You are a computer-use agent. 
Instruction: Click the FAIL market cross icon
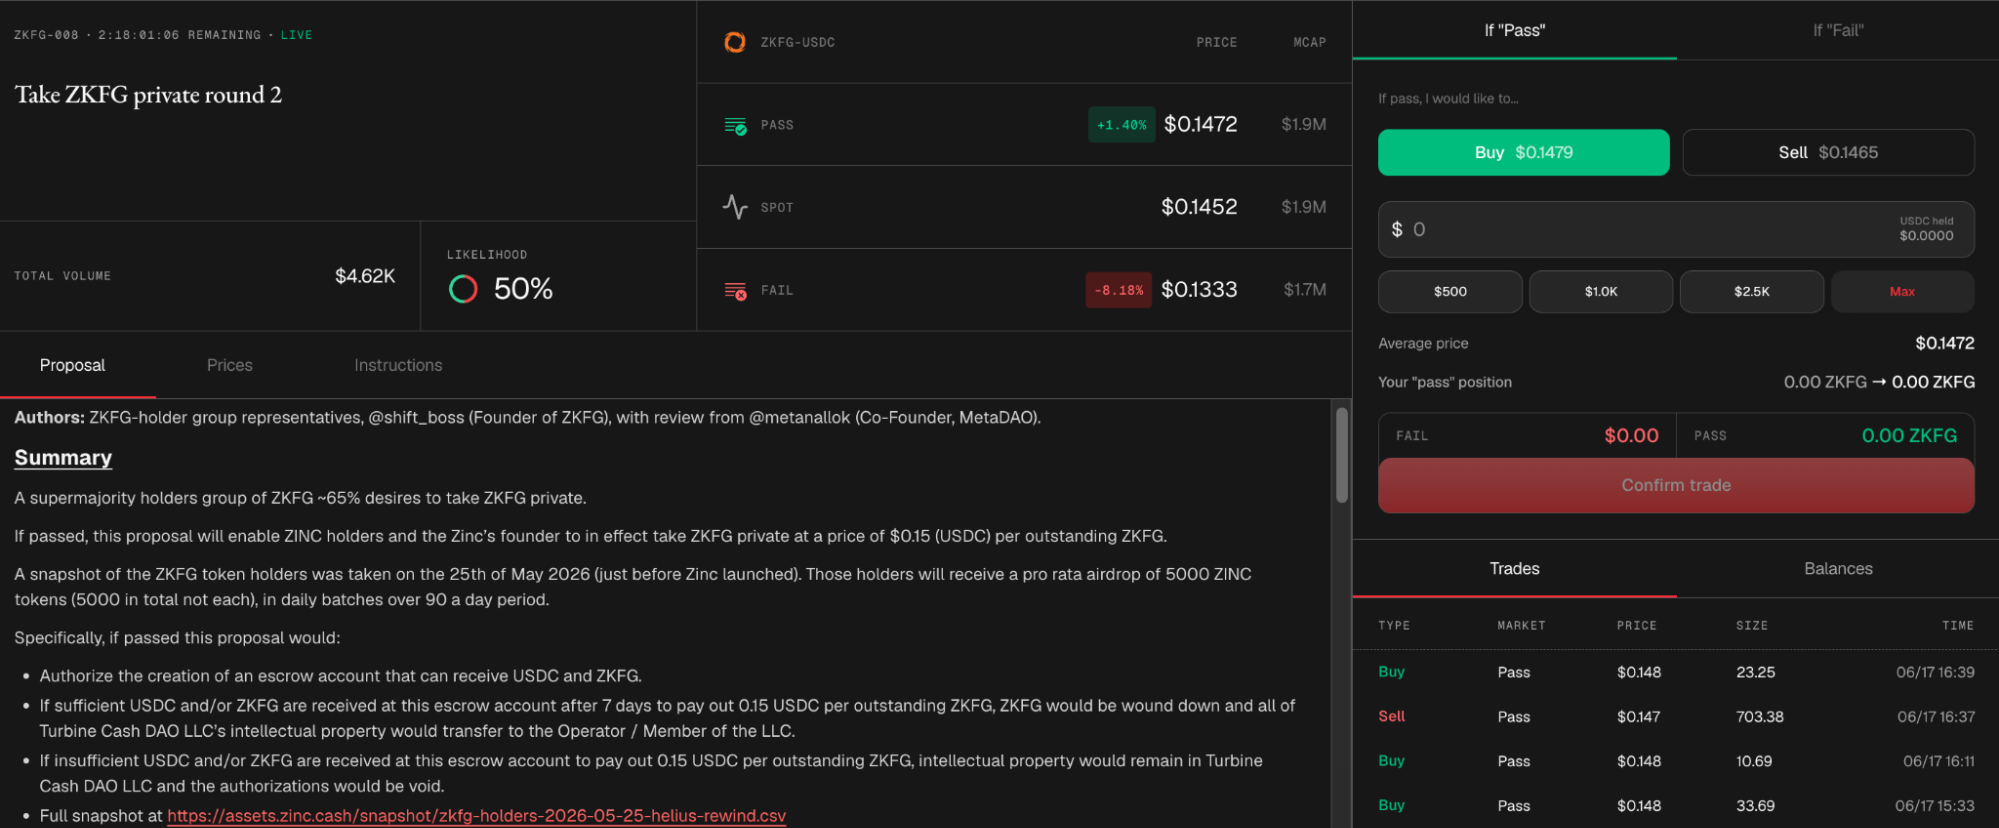(x=735, y=290)
